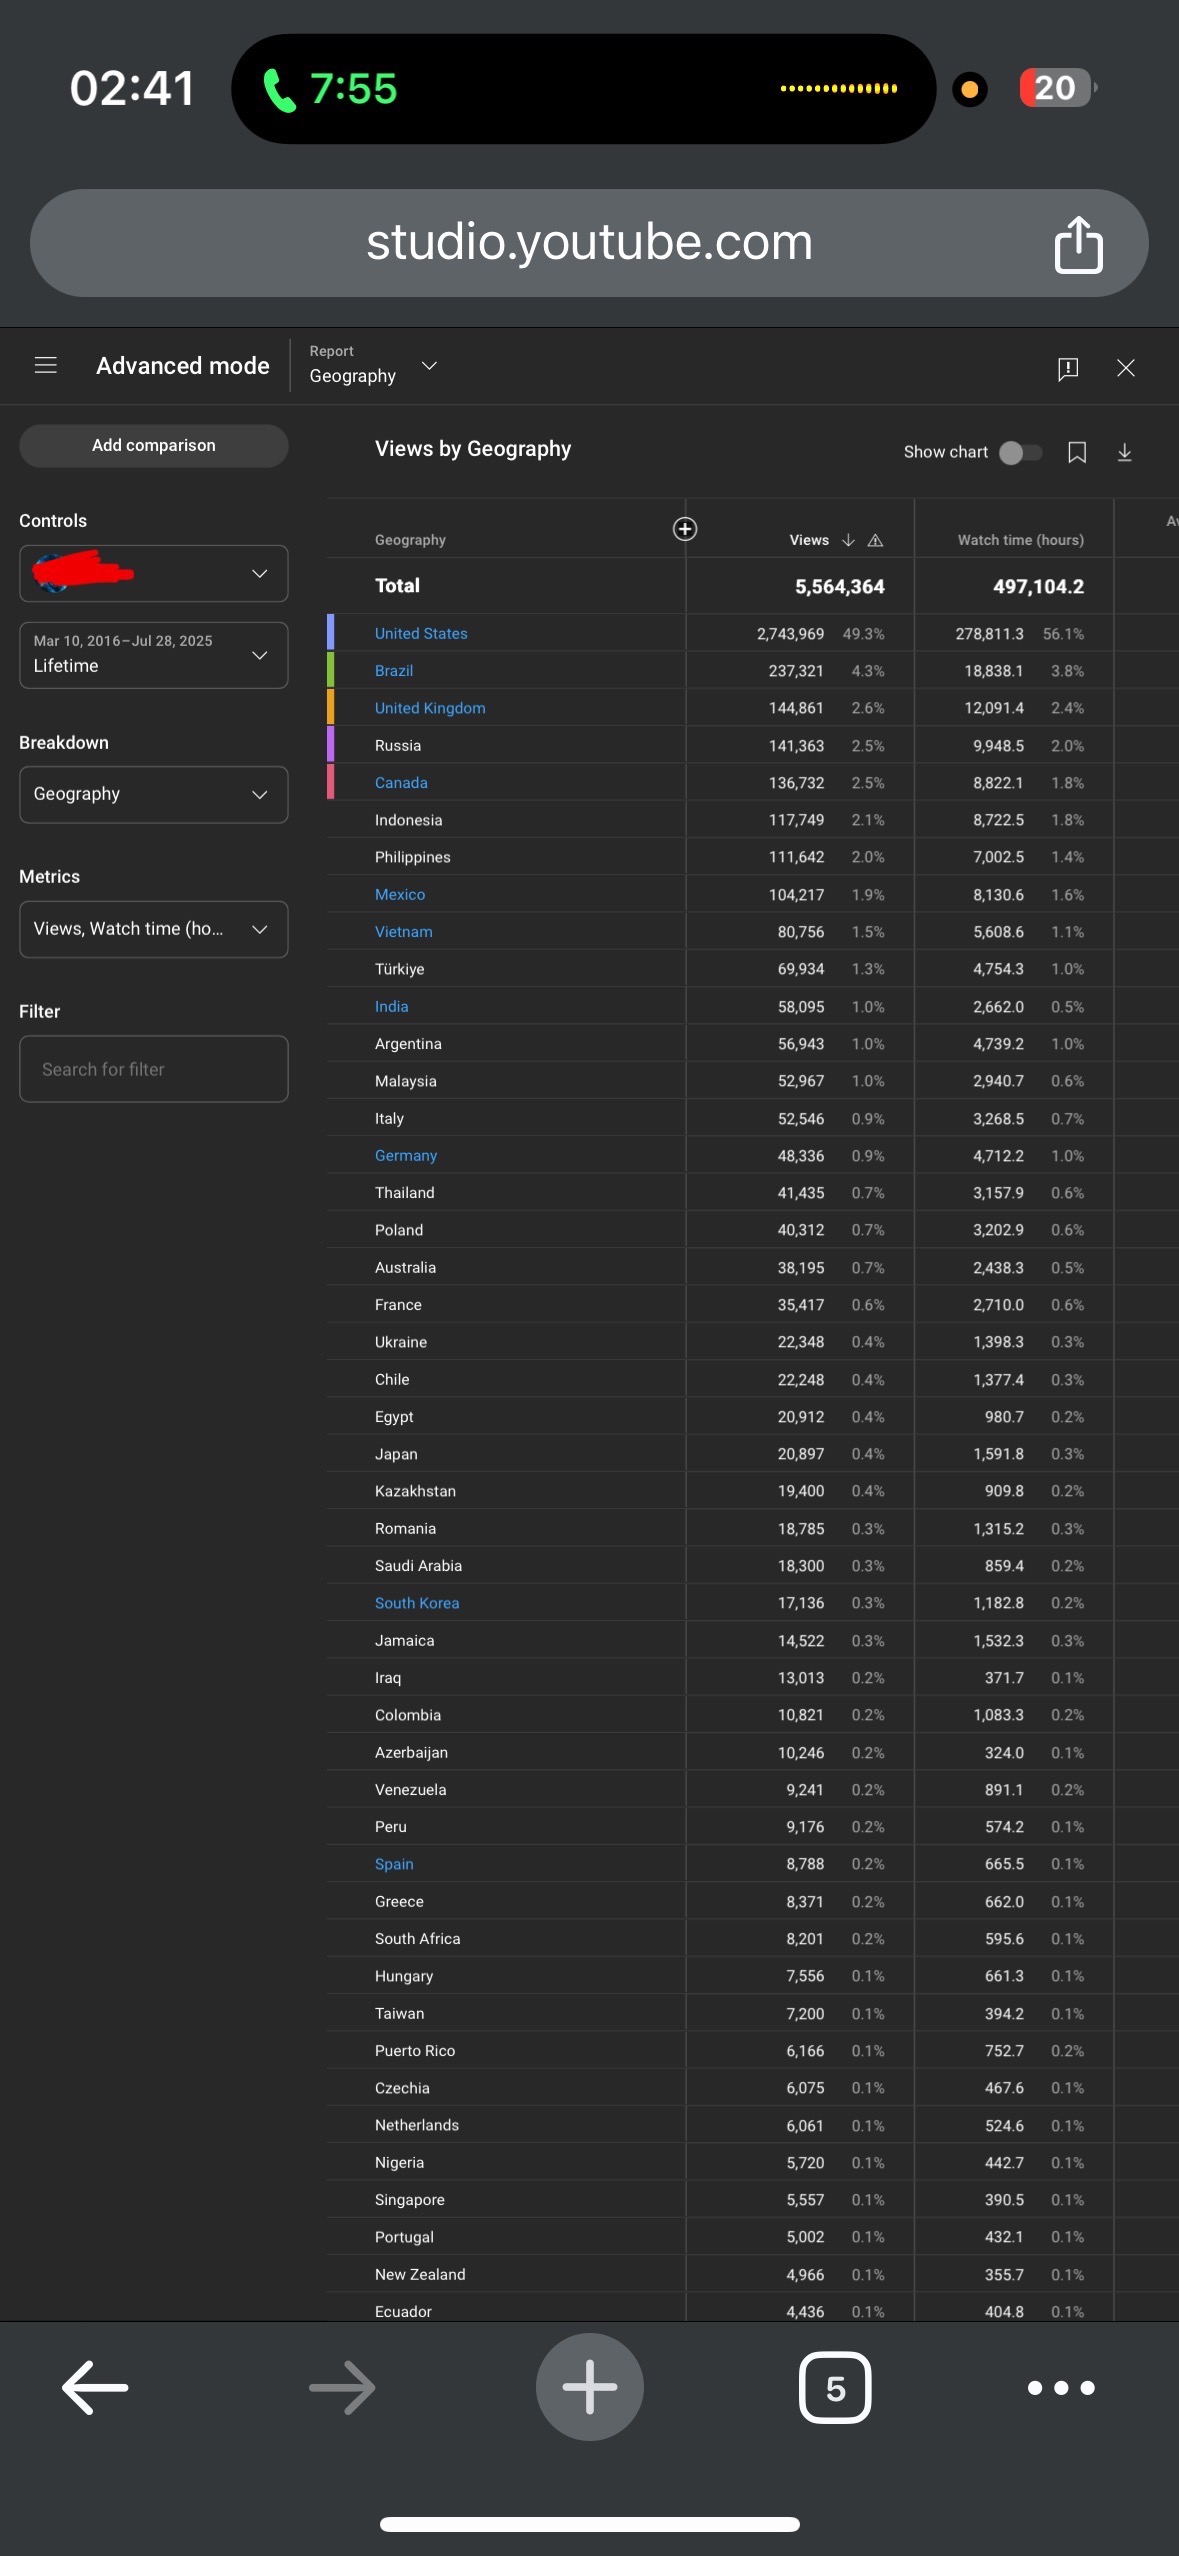The image size is (1179, 2556).
Task: Tap the new tab plus button
Action: (590, 2387)
